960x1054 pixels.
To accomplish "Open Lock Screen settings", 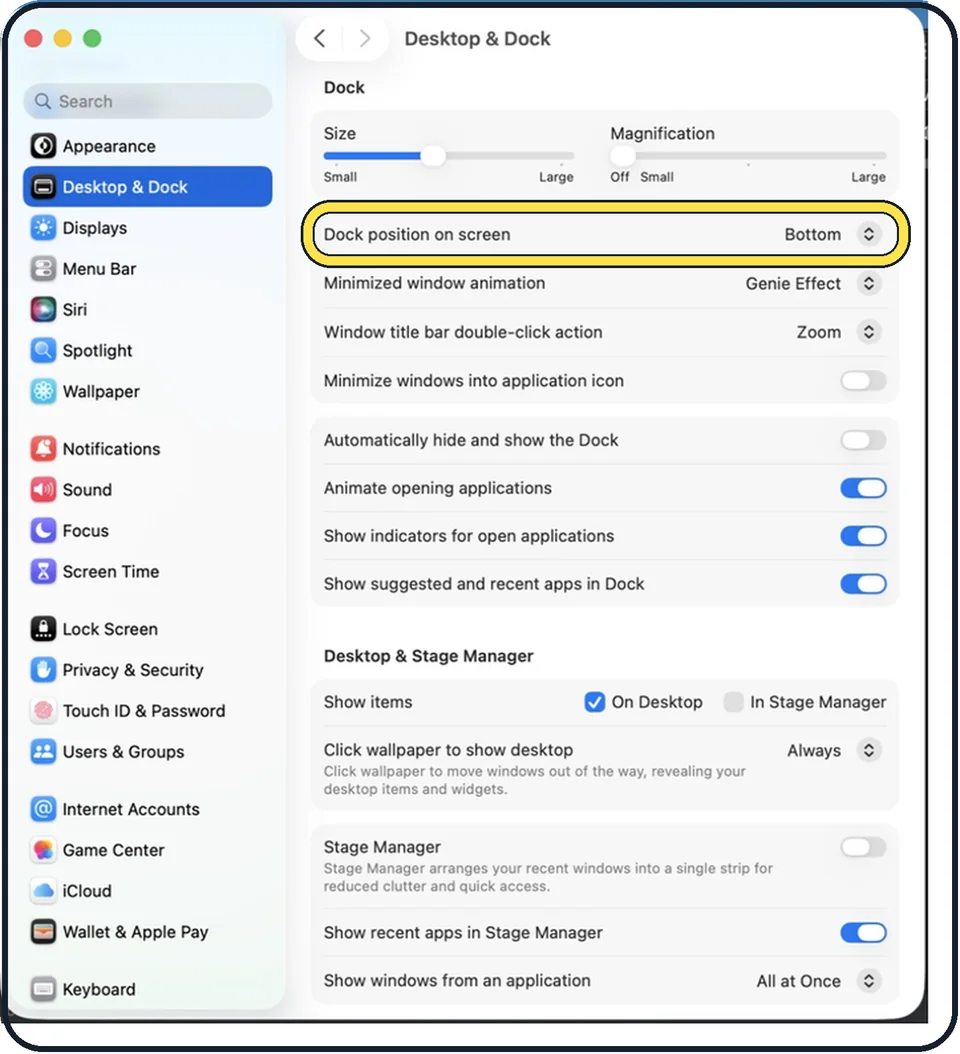I will (148, 629).
